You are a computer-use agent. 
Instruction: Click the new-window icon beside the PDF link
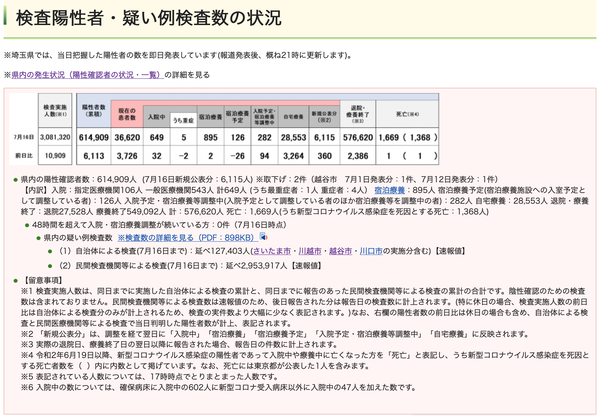coord(263,237)
